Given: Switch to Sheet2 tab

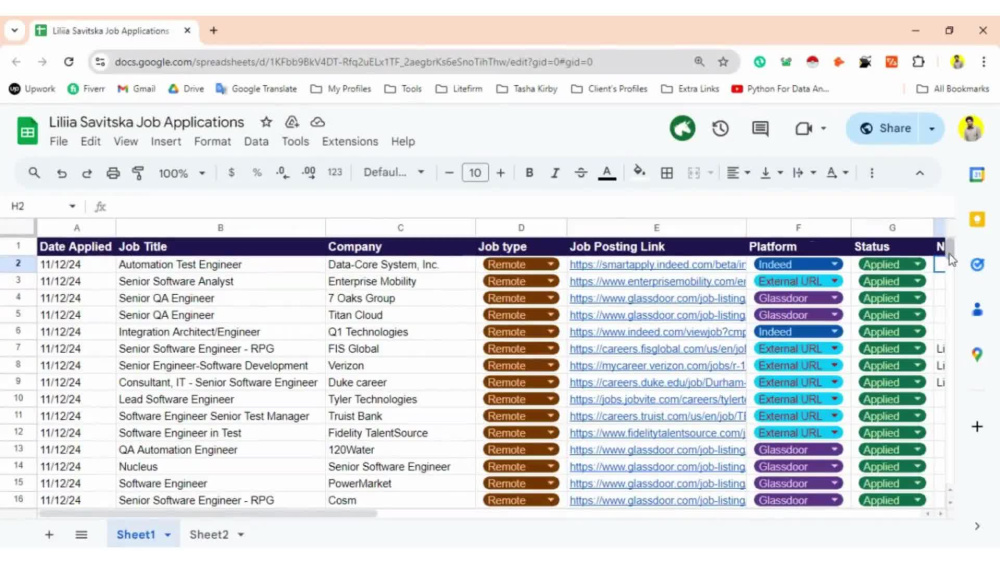Looking at the screenshot, I should pyautogui.click(x=209, y=534).
